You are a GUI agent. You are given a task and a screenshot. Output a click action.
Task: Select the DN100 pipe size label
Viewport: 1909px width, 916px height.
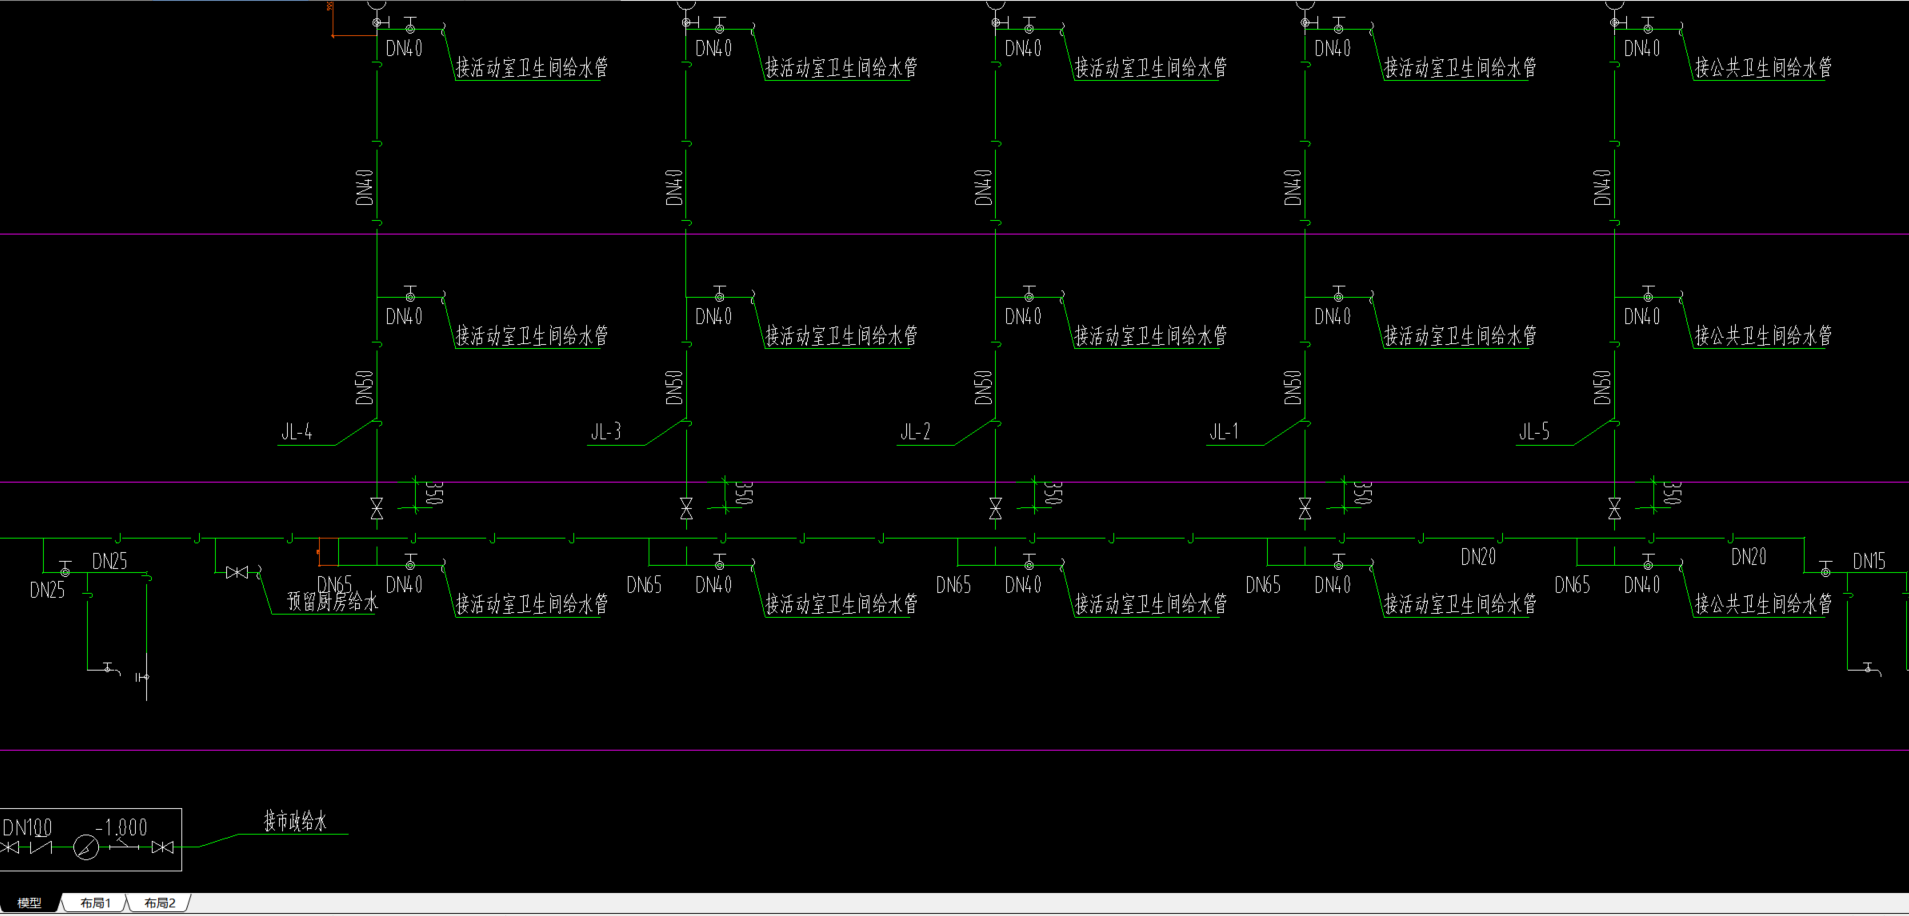point(27,828)
